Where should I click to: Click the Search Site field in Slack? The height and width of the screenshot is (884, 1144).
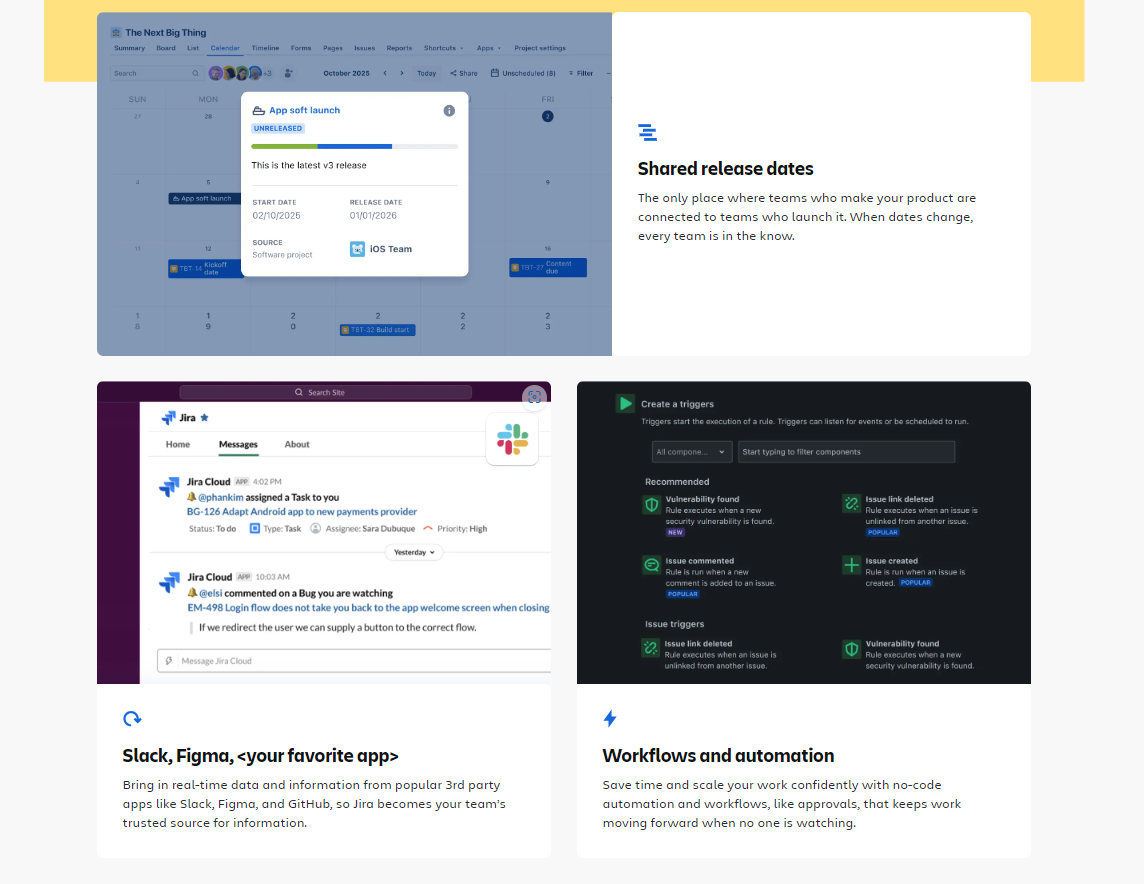click(325, 392)
